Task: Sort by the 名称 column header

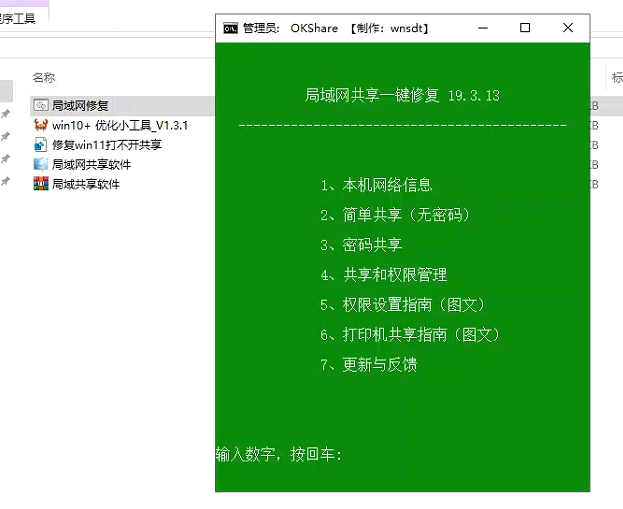Action: pyautogui.click(x=44, y=77)
